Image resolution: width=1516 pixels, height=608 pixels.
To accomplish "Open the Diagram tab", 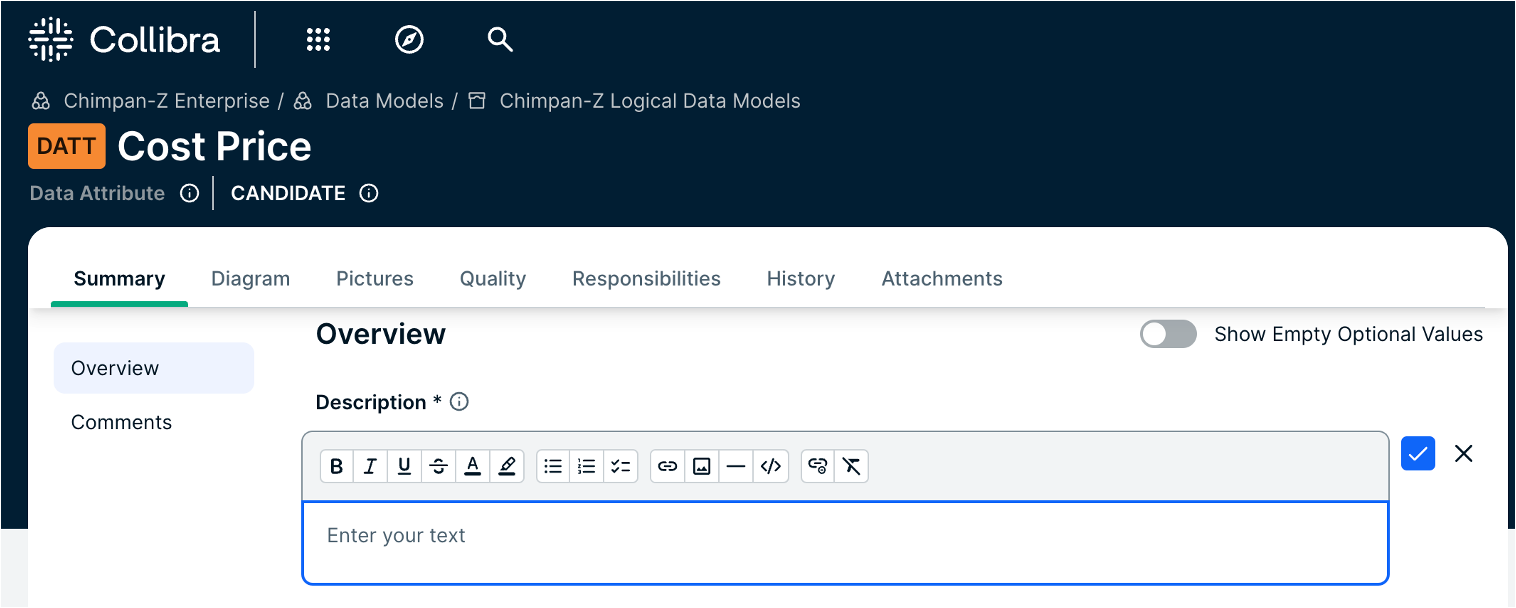I will point(250,279).
